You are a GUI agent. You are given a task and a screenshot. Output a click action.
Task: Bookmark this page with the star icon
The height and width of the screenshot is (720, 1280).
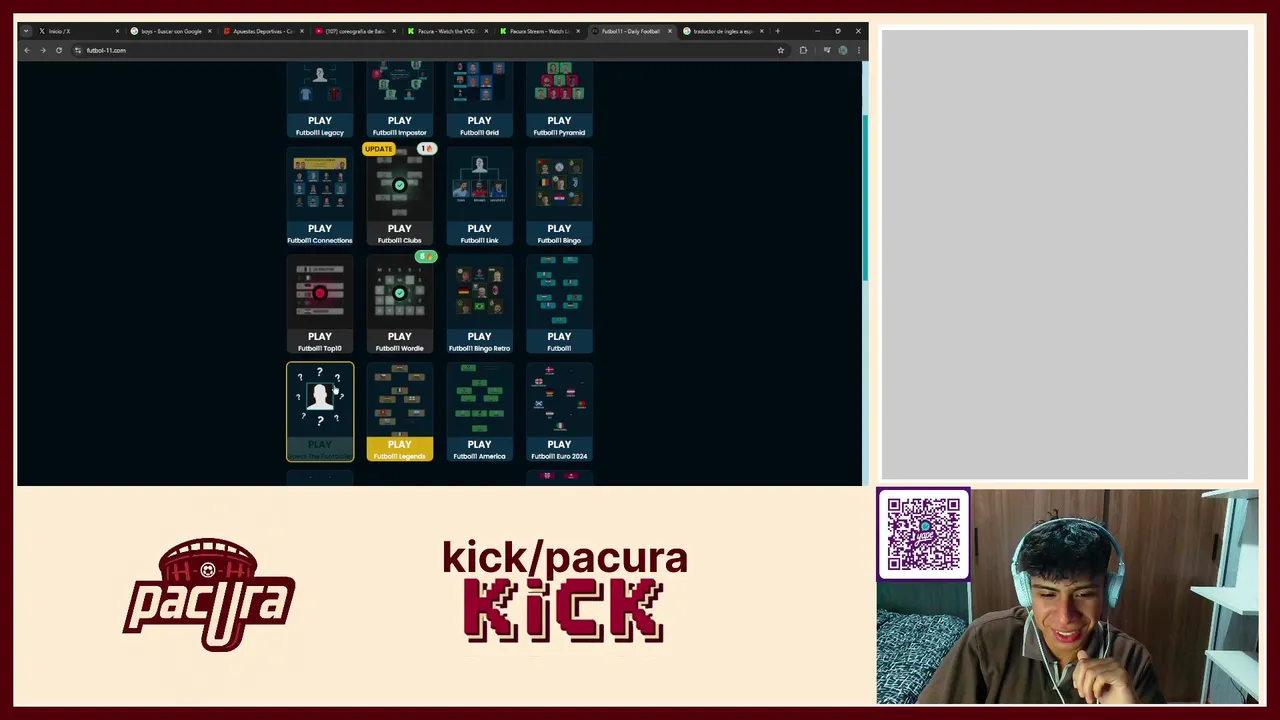781,50
